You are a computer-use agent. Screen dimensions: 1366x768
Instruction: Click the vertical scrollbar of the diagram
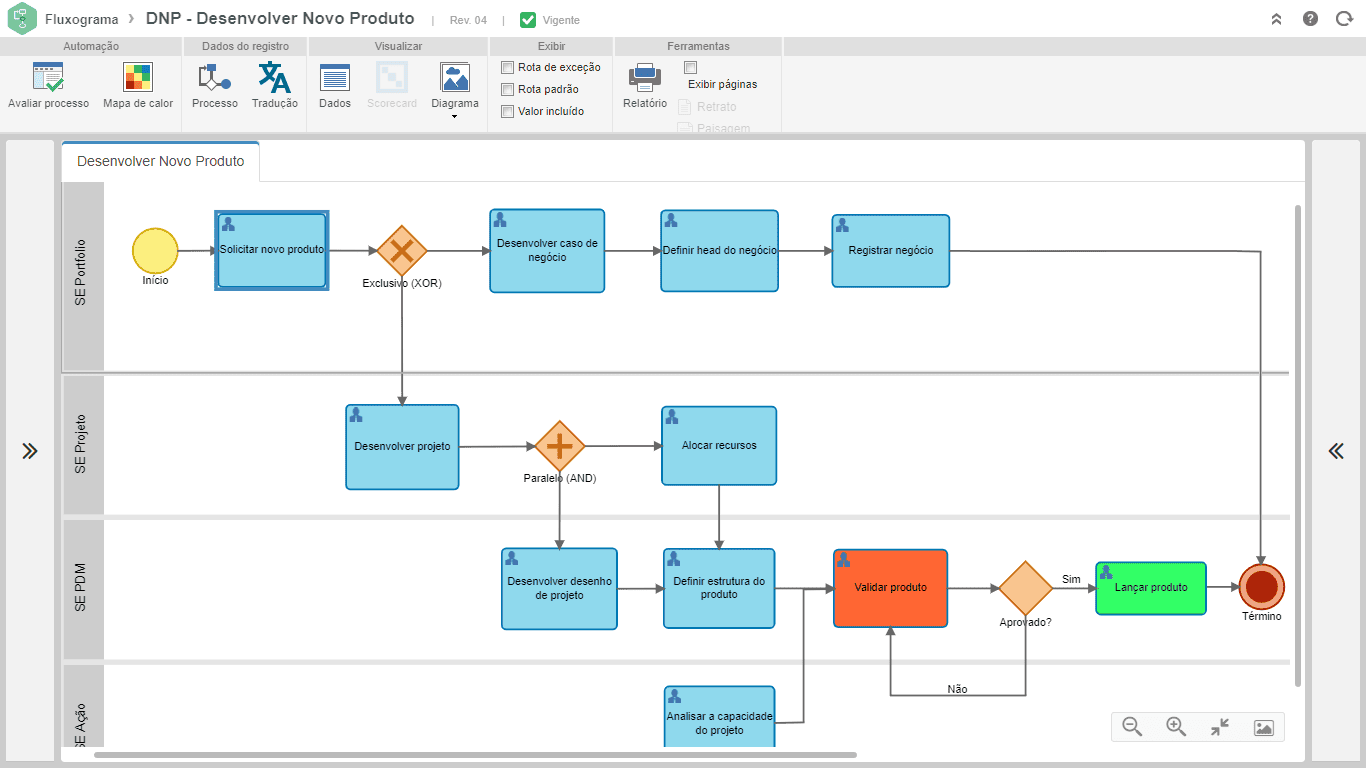click(1298, 445)
